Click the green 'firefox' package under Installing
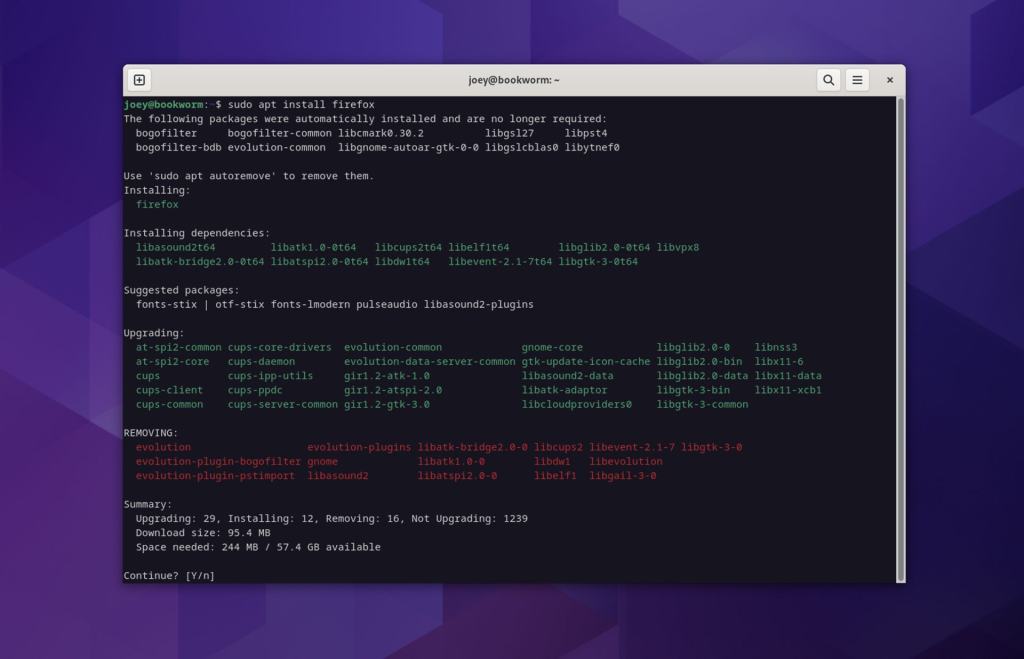This screenshot has height=659, width=1024. click(x=157, y=204)
